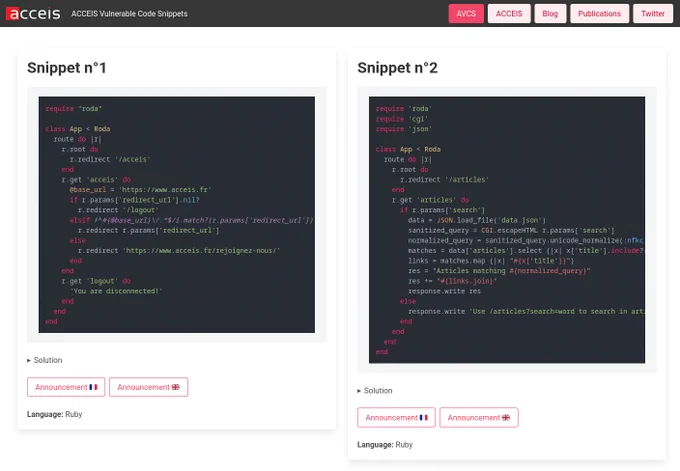Click the "Articles matching" res line

[499, 271]
